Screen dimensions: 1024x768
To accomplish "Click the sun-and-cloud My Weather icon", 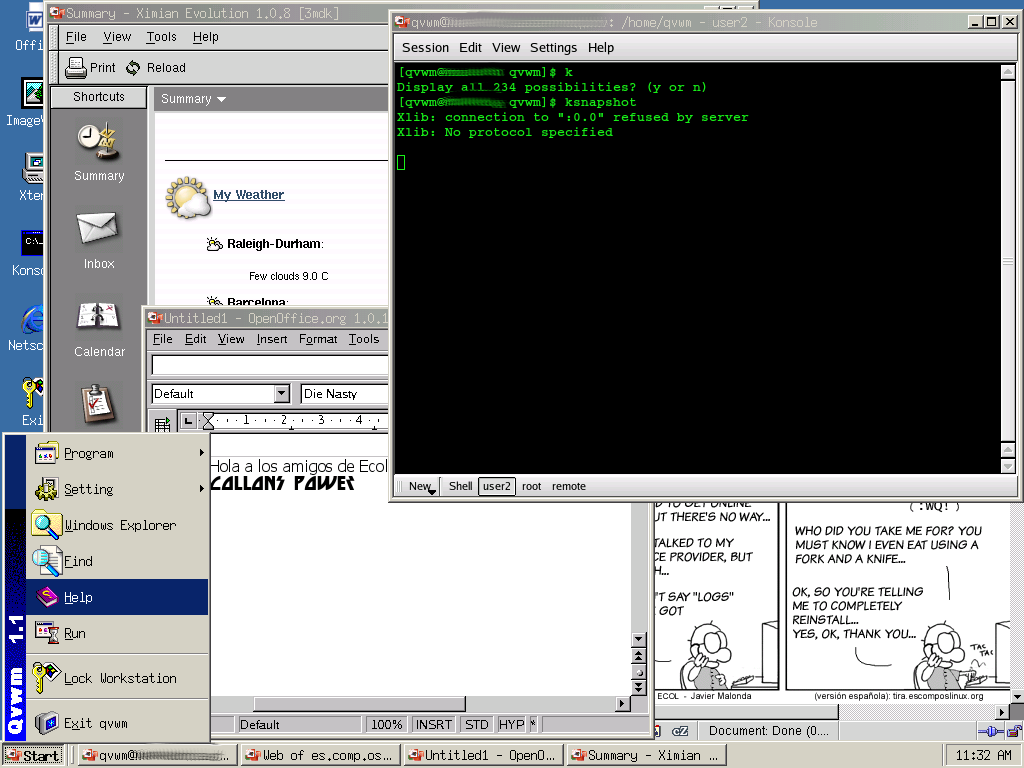I will point(187,196).
